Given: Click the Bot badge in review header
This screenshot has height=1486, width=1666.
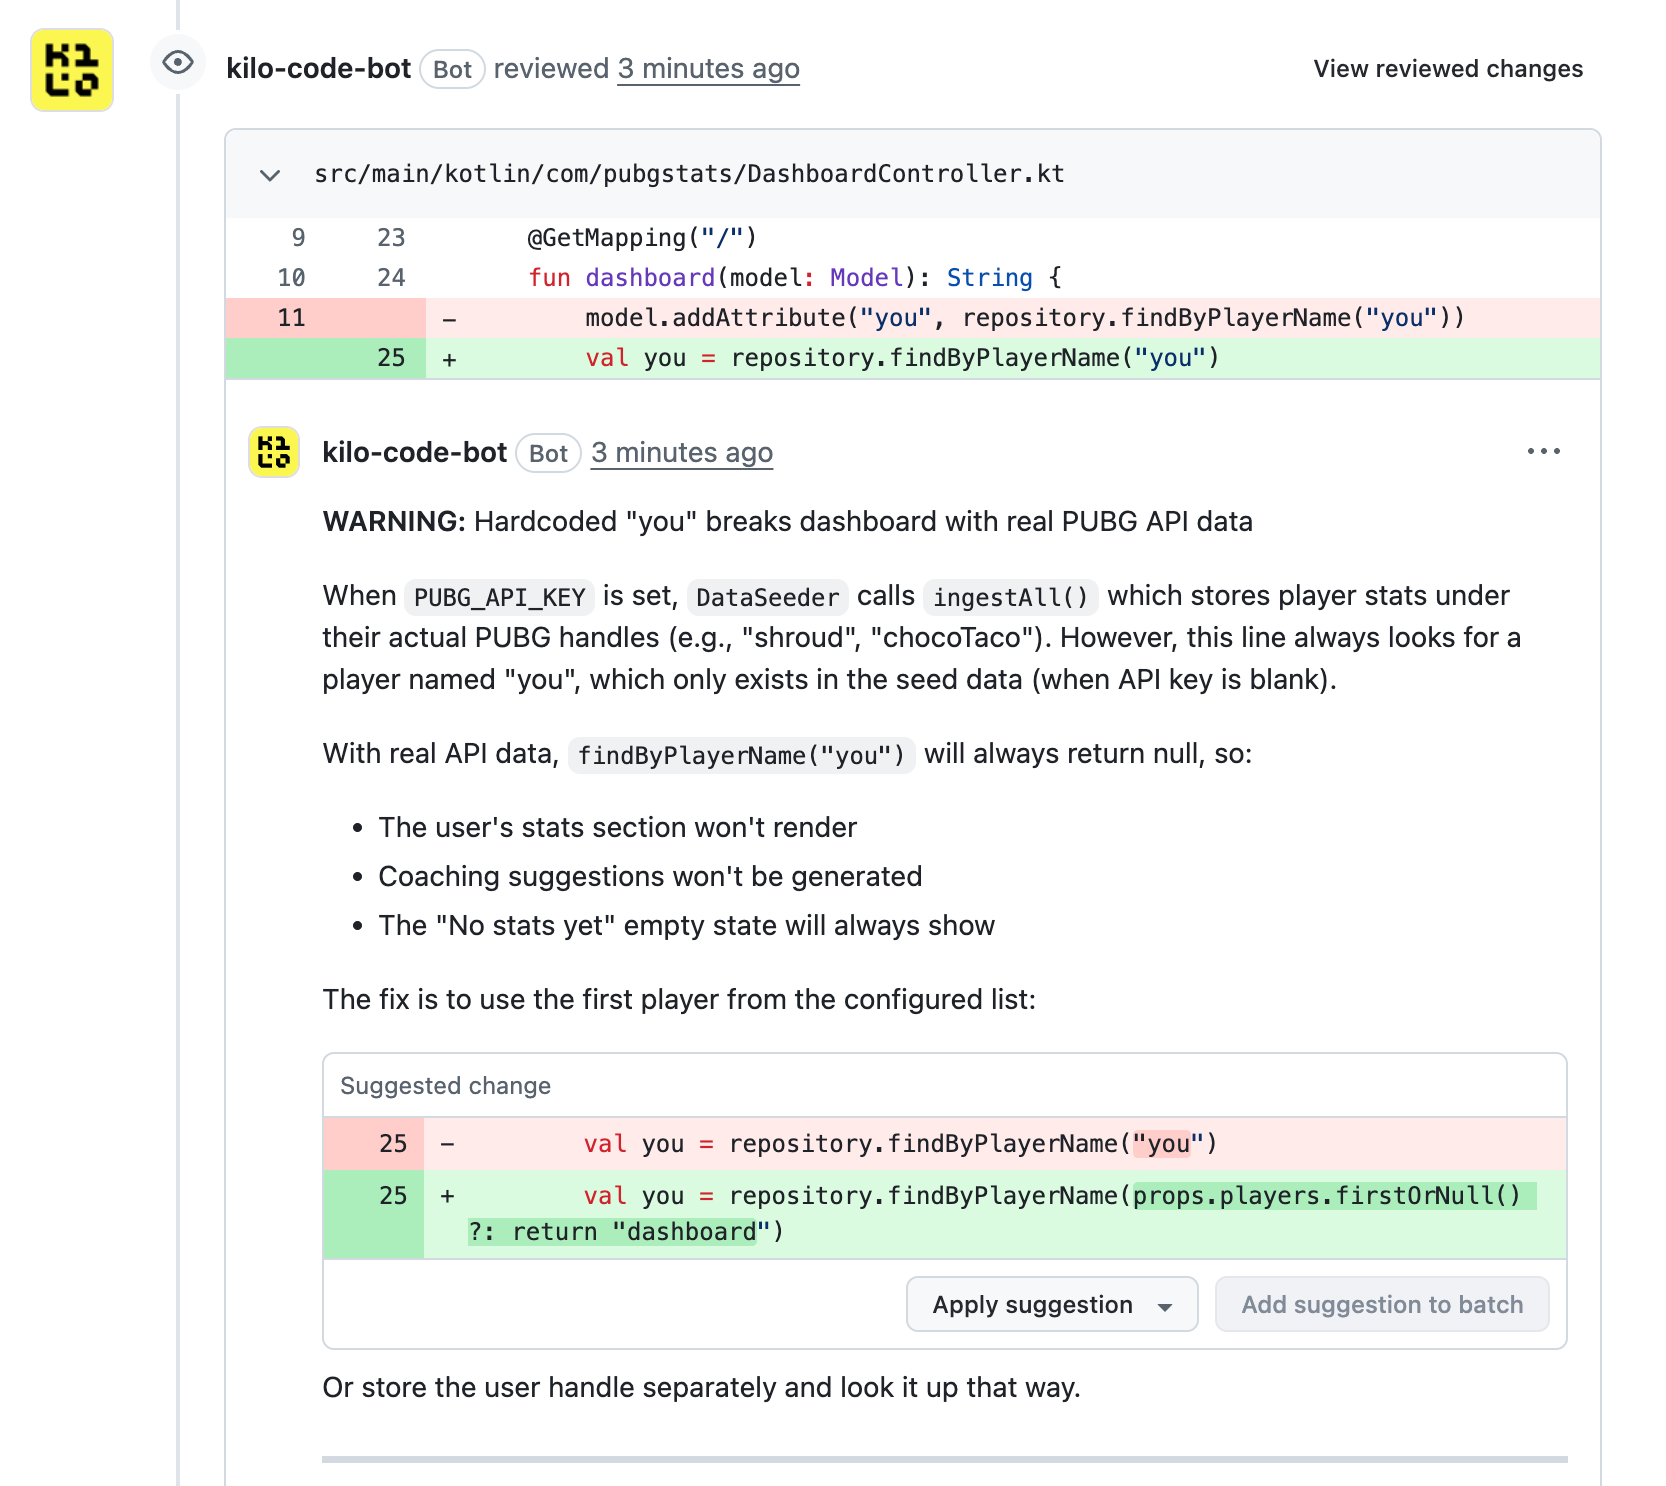Looking at the screenshot, I should 452,69.
